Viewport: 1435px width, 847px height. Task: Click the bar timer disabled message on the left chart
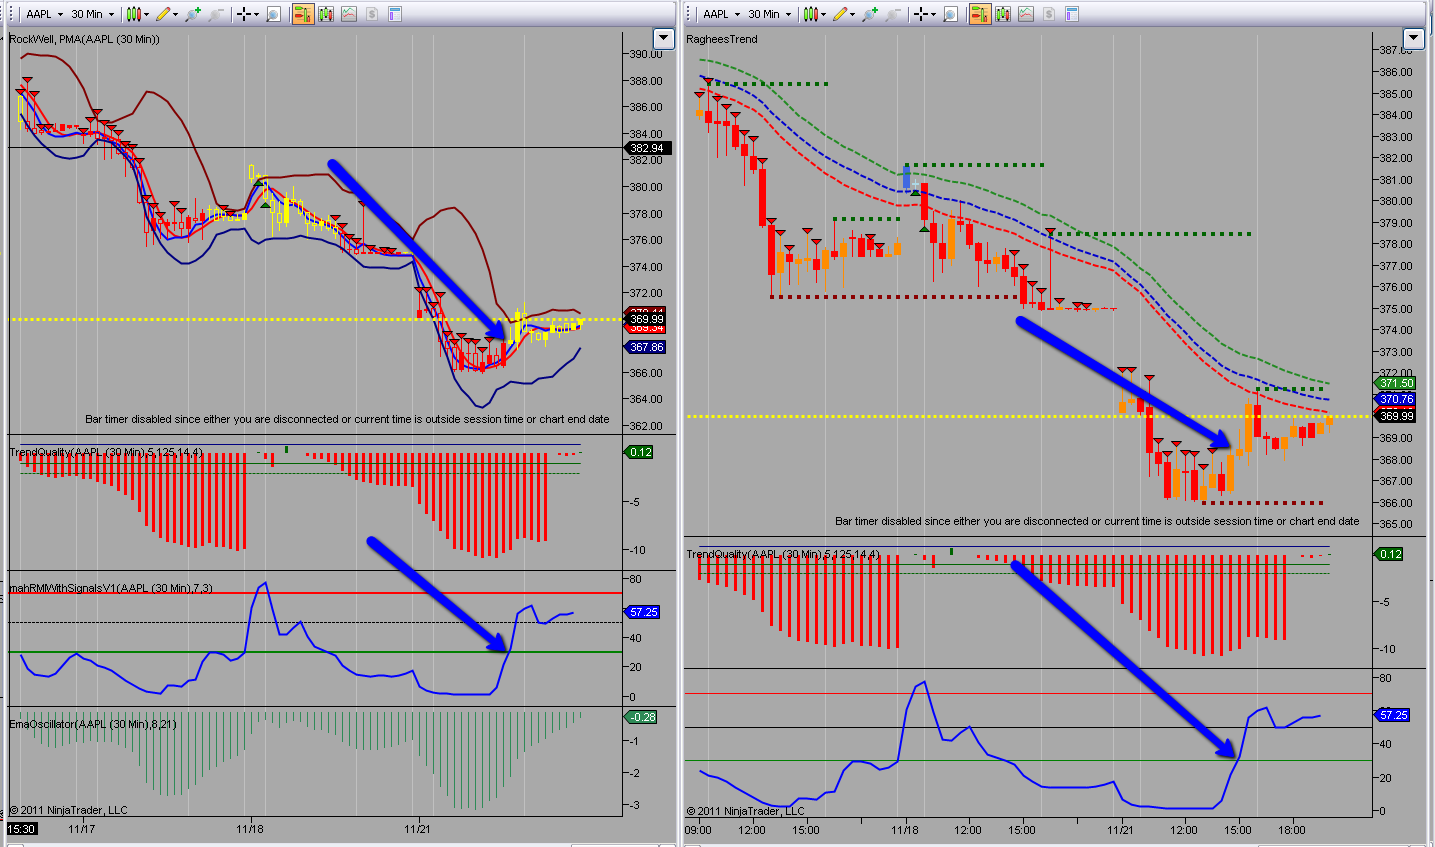[347, 420]
